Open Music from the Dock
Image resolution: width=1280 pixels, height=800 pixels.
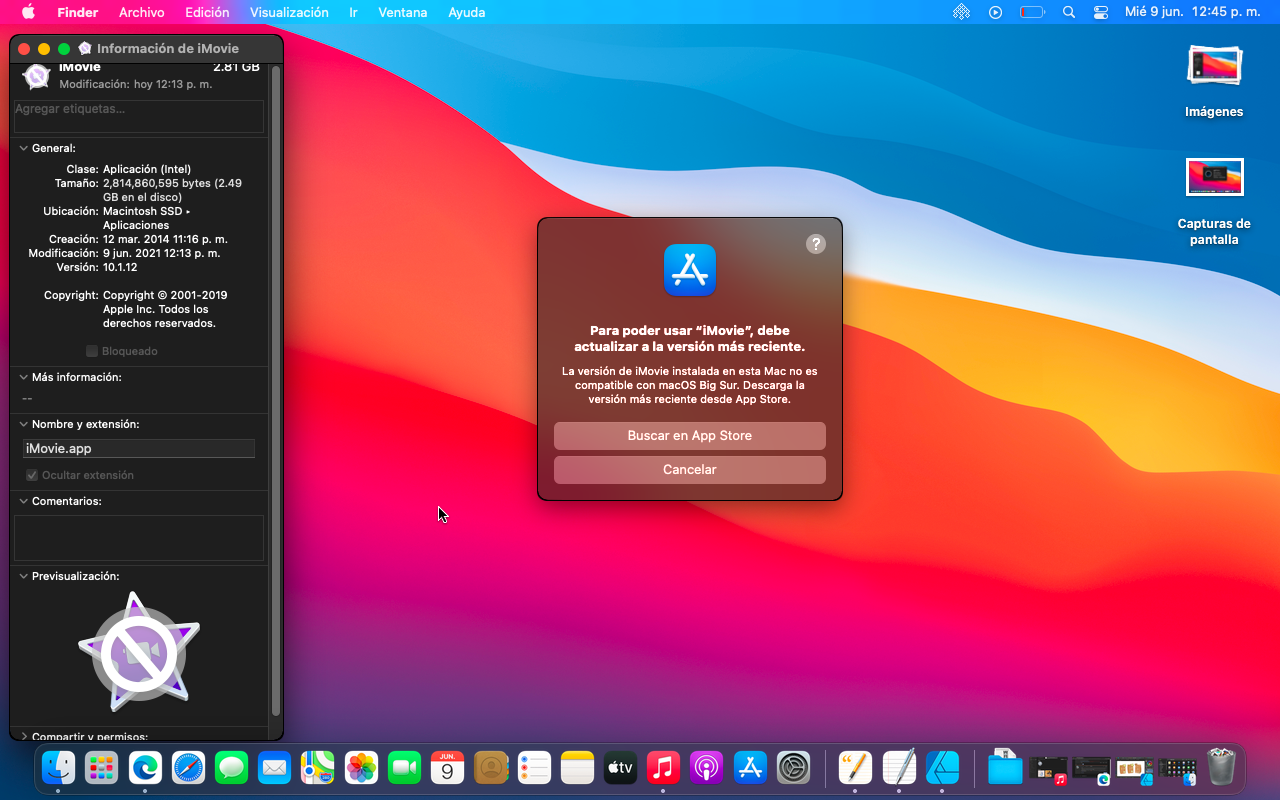663,768
